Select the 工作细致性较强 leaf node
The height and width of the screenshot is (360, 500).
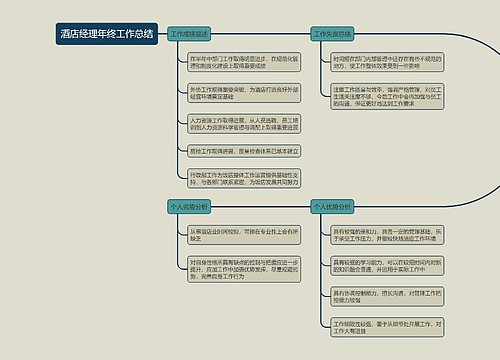[387, 327]
